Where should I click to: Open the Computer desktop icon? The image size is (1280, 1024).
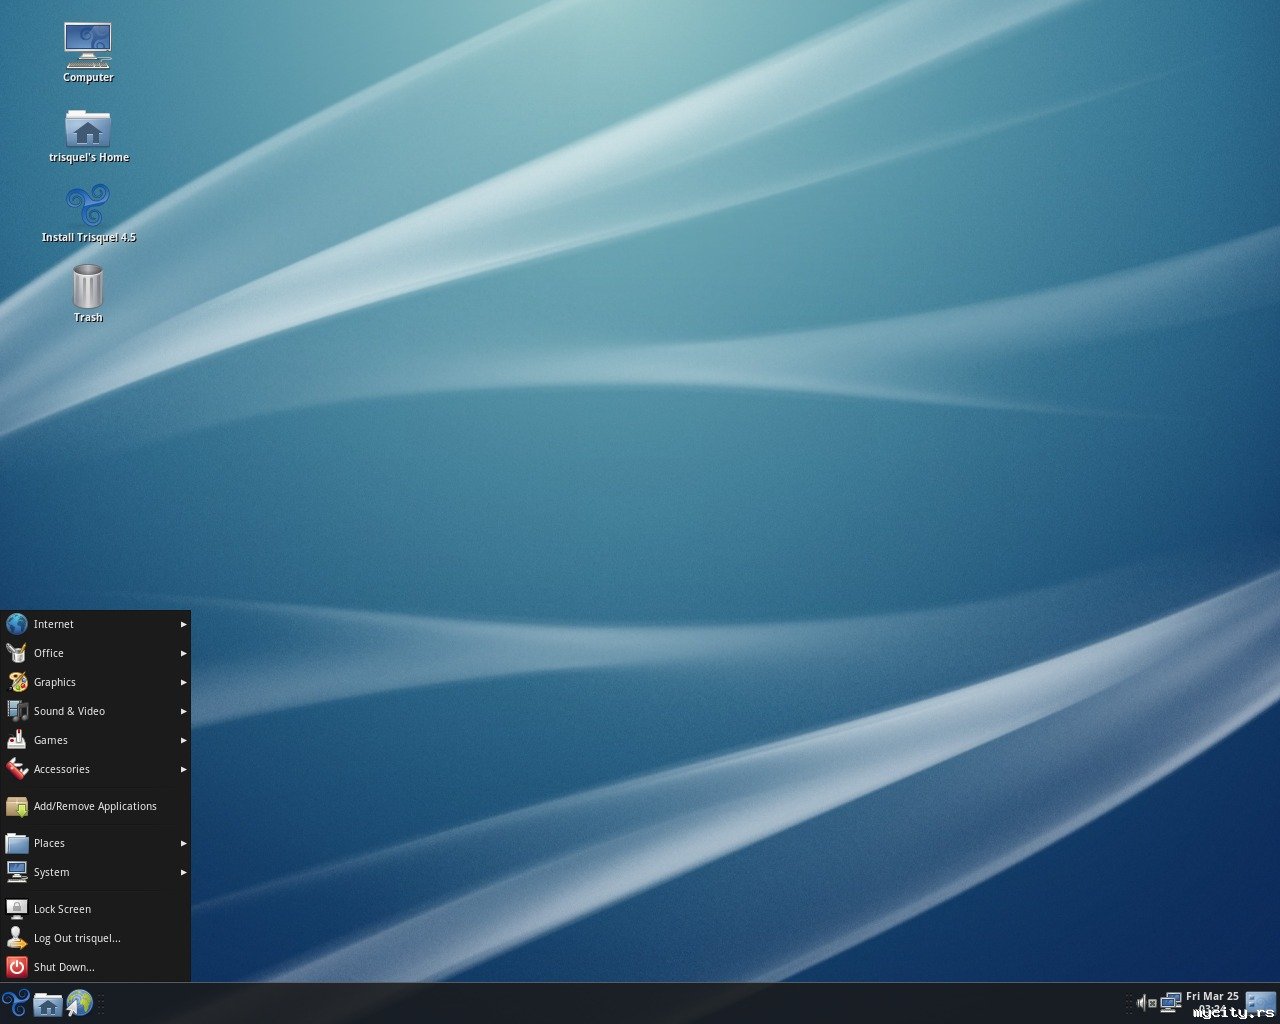(88, 52)
